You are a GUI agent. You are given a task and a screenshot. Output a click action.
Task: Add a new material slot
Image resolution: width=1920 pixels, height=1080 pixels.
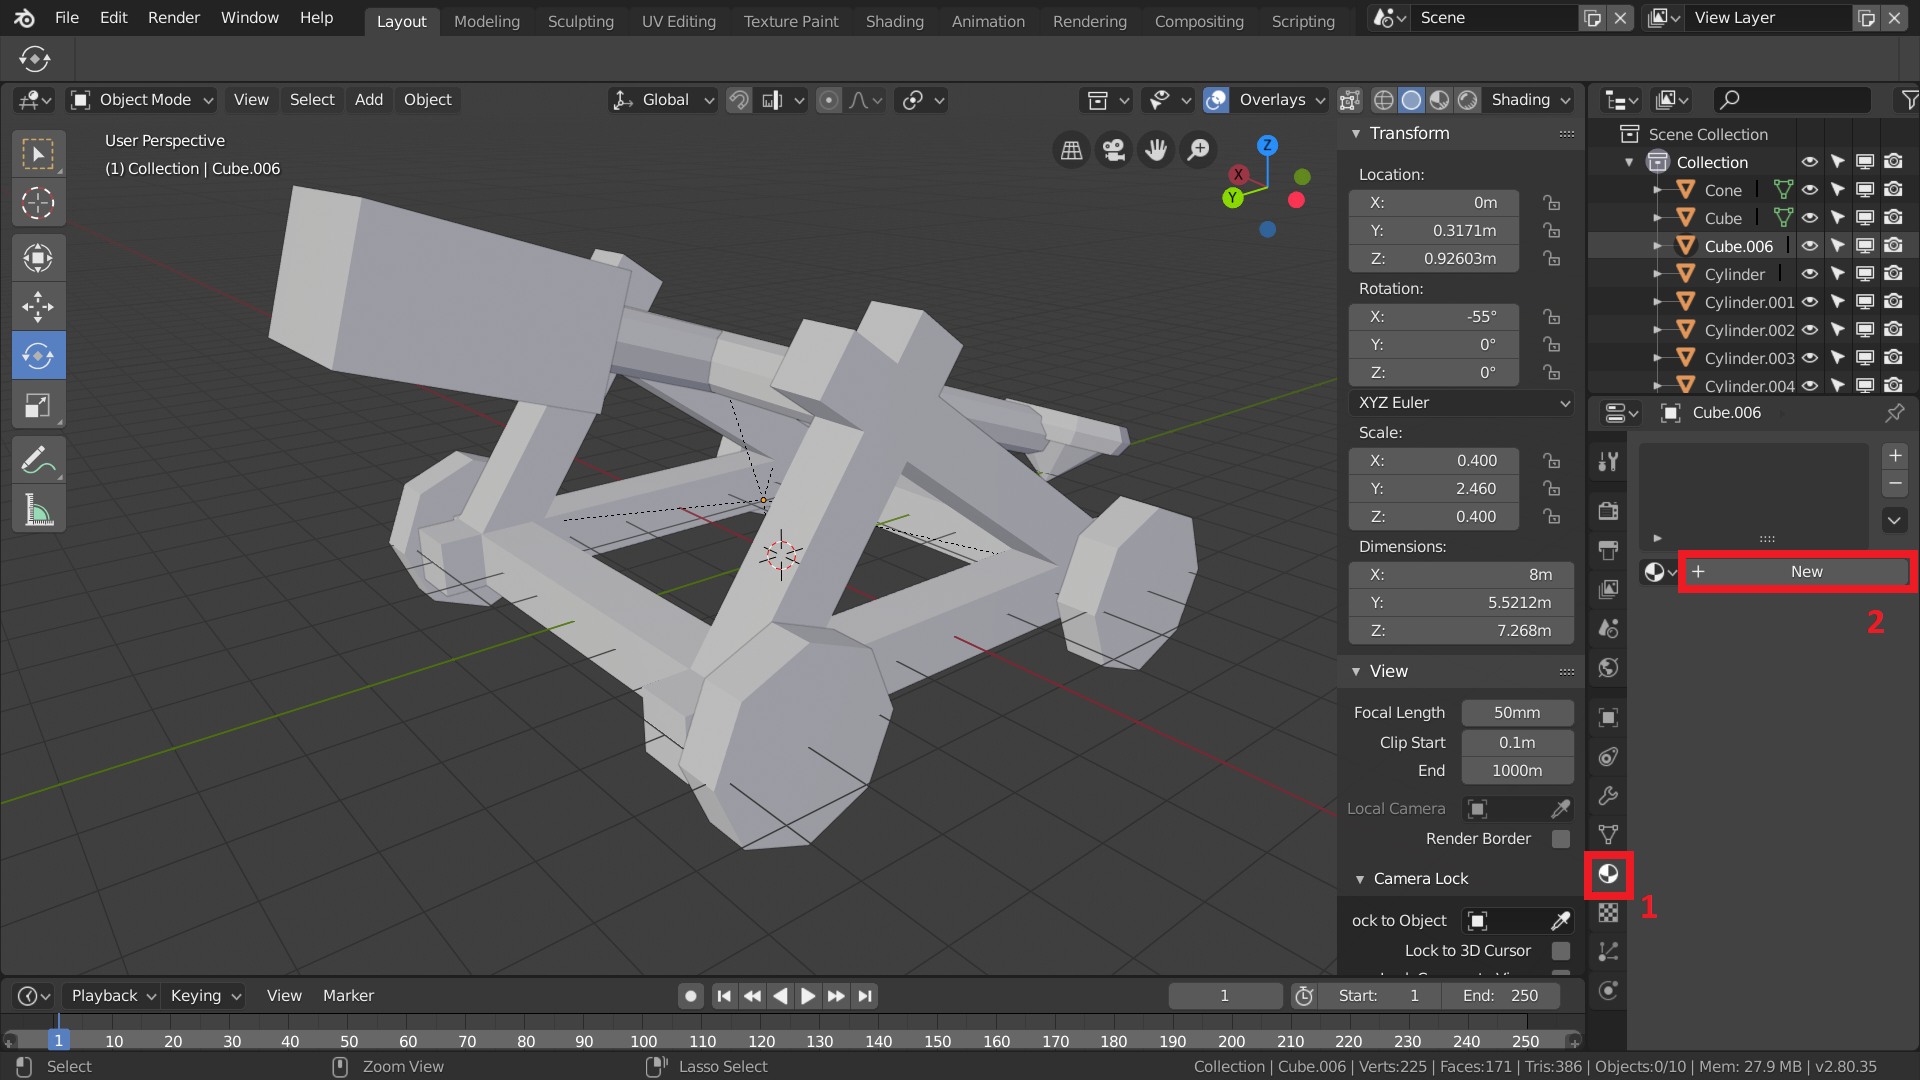coord(1895,456)
